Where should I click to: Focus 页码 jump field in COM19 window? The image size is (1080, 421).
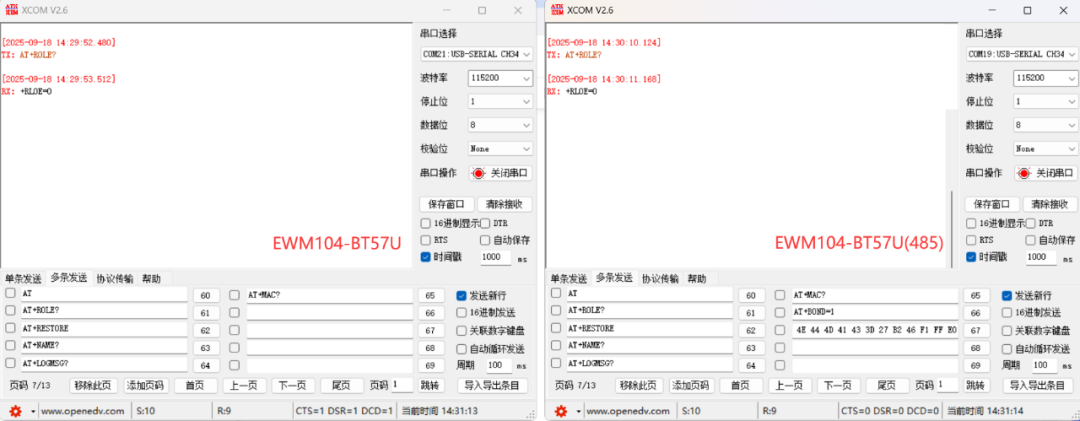point(947,386)
